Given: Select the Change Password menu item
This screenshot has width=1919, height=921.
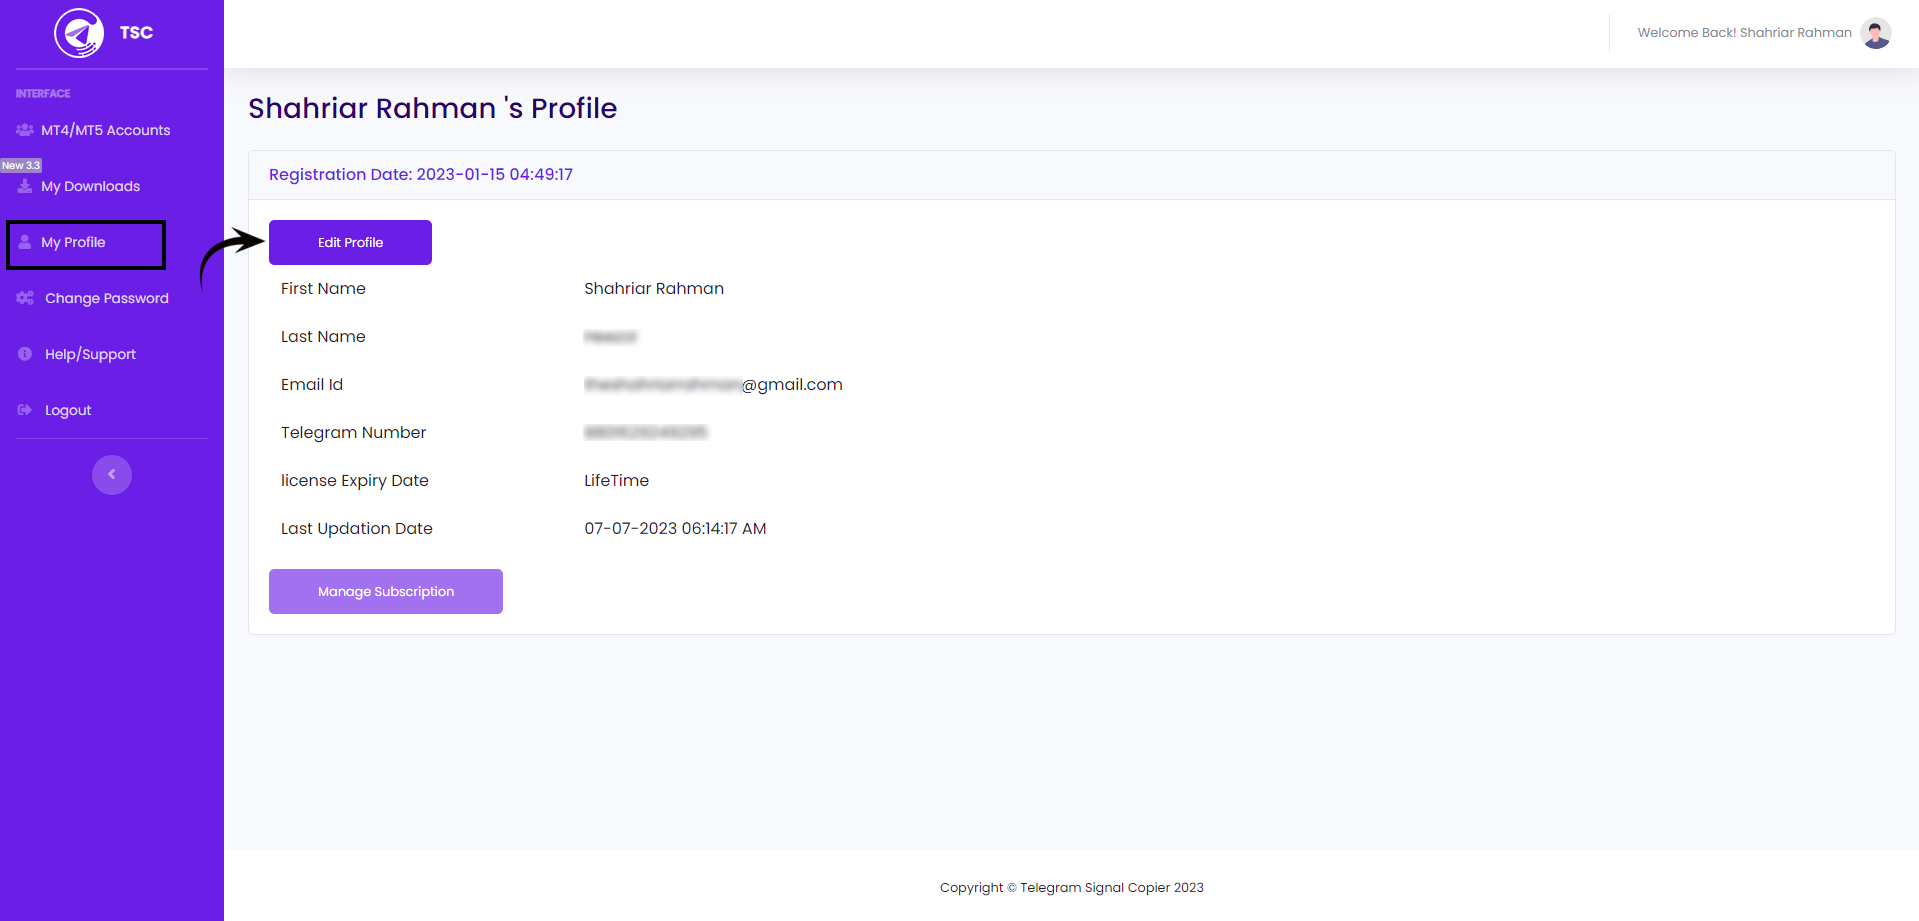Looking at the screenshot, I should click(x=105, y=297).
